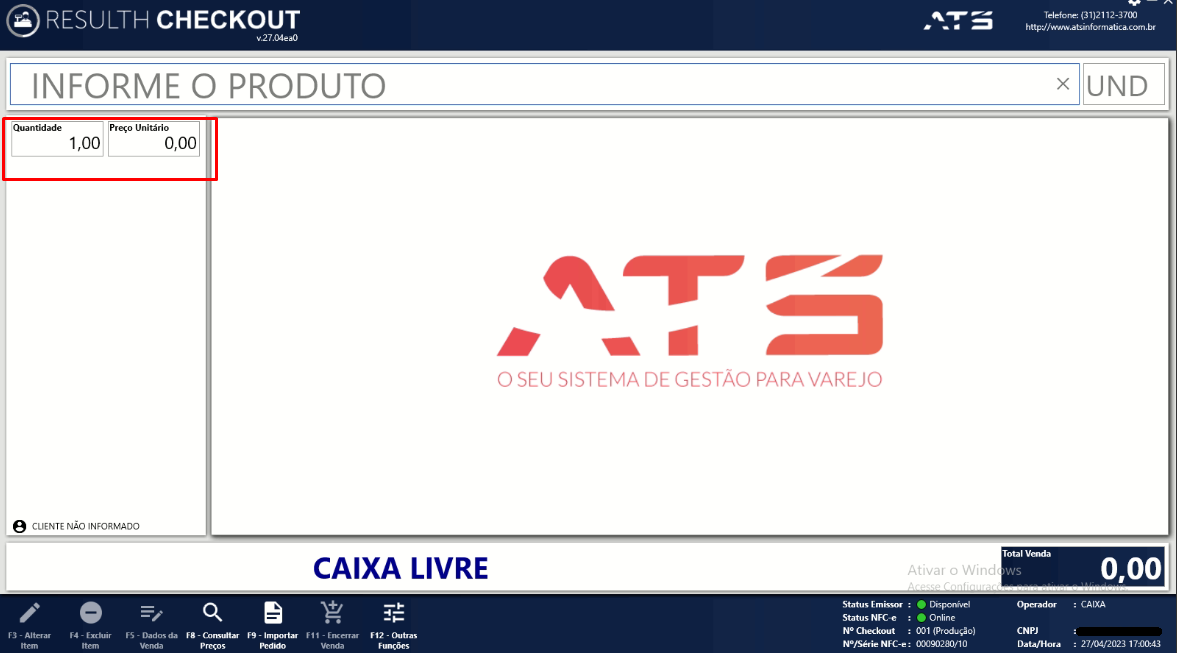This screenshot has width=1177, height=653.
Task: Click the Status Emissor green indicator
Action: [921, 604]
